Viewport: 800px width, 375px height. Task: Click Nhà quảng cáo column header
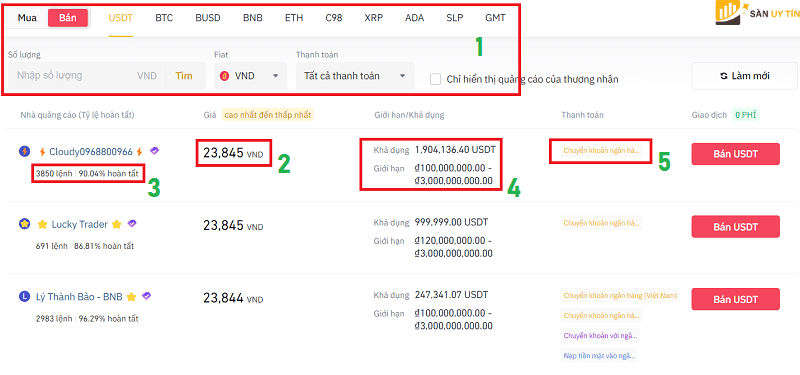pyautogui.click(x=77, y=115)
